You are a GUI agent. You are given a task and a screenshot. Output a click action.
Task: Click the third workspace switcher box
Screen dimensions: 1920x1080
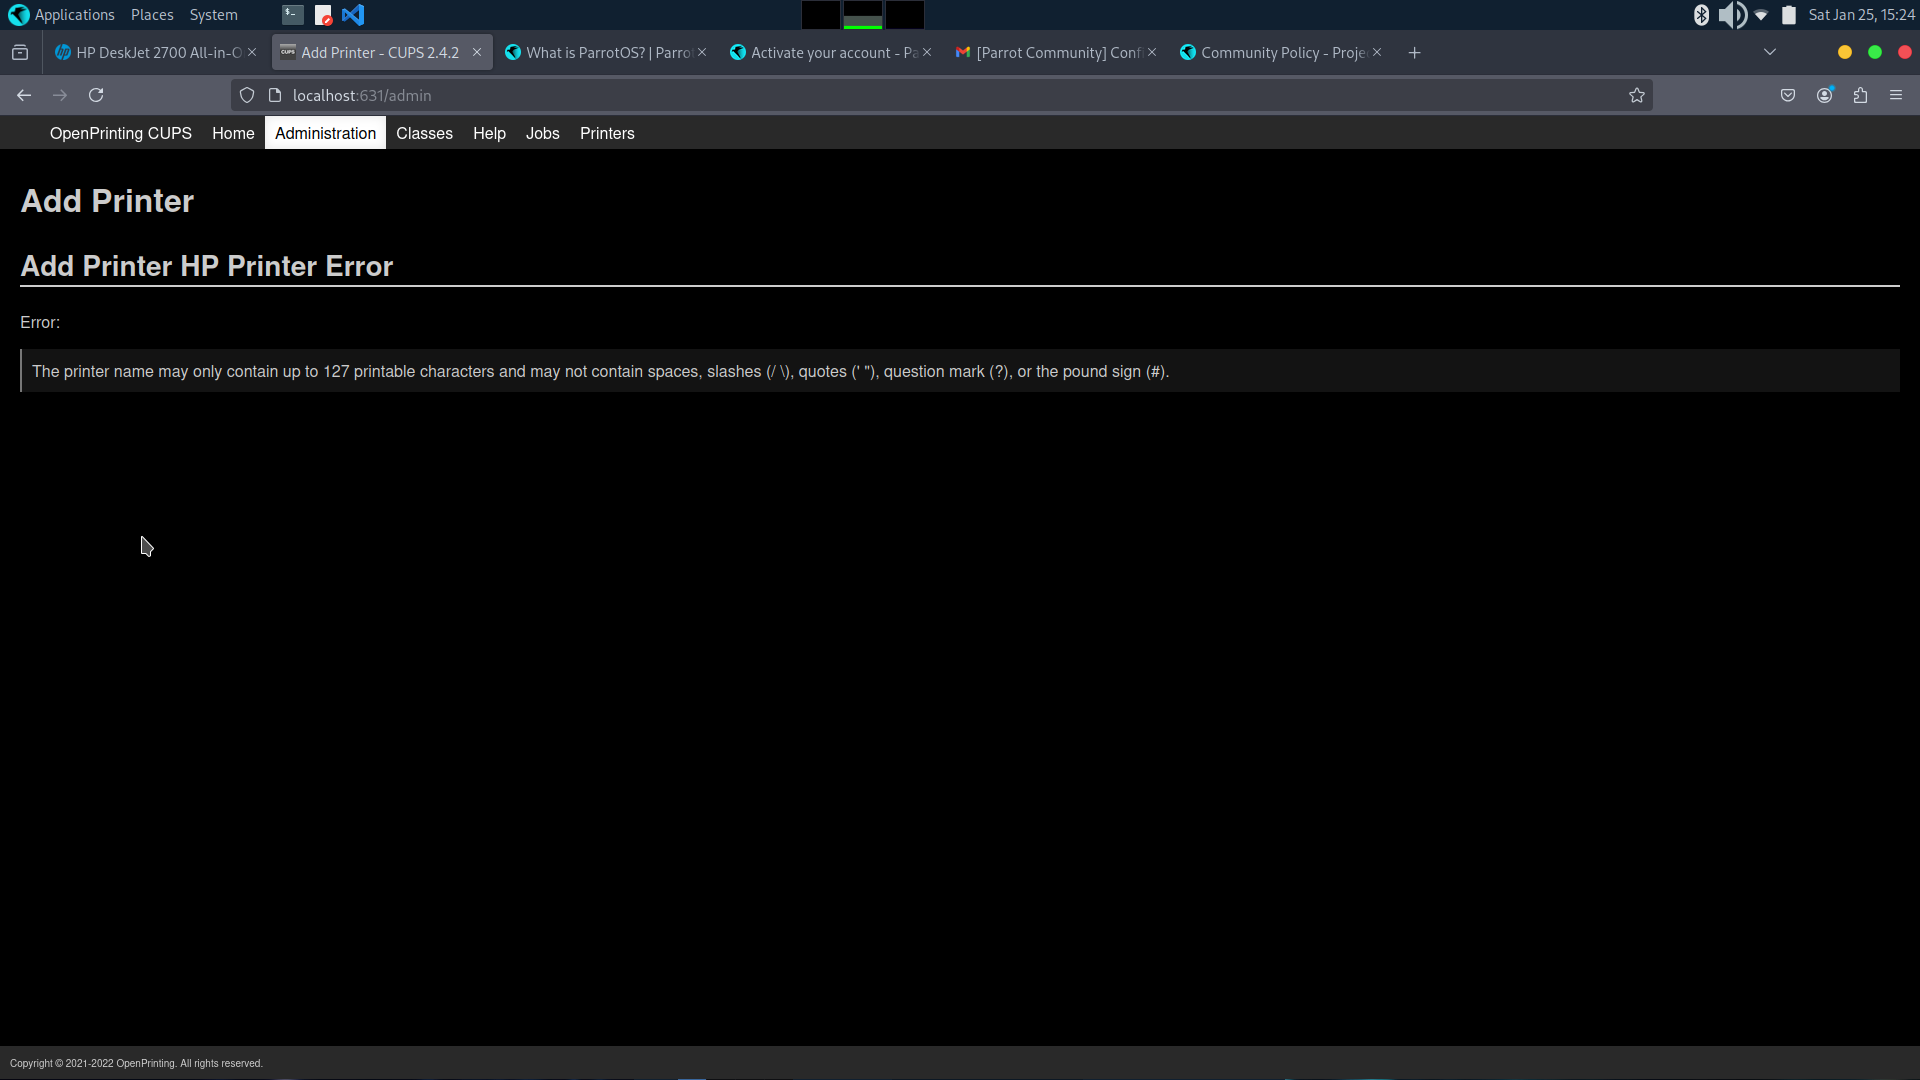pyautogui.click(x=904, y=15)
